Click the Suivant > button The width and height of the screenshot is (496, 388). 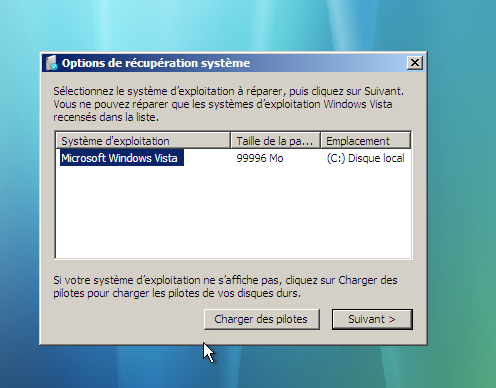click(372, 319)
